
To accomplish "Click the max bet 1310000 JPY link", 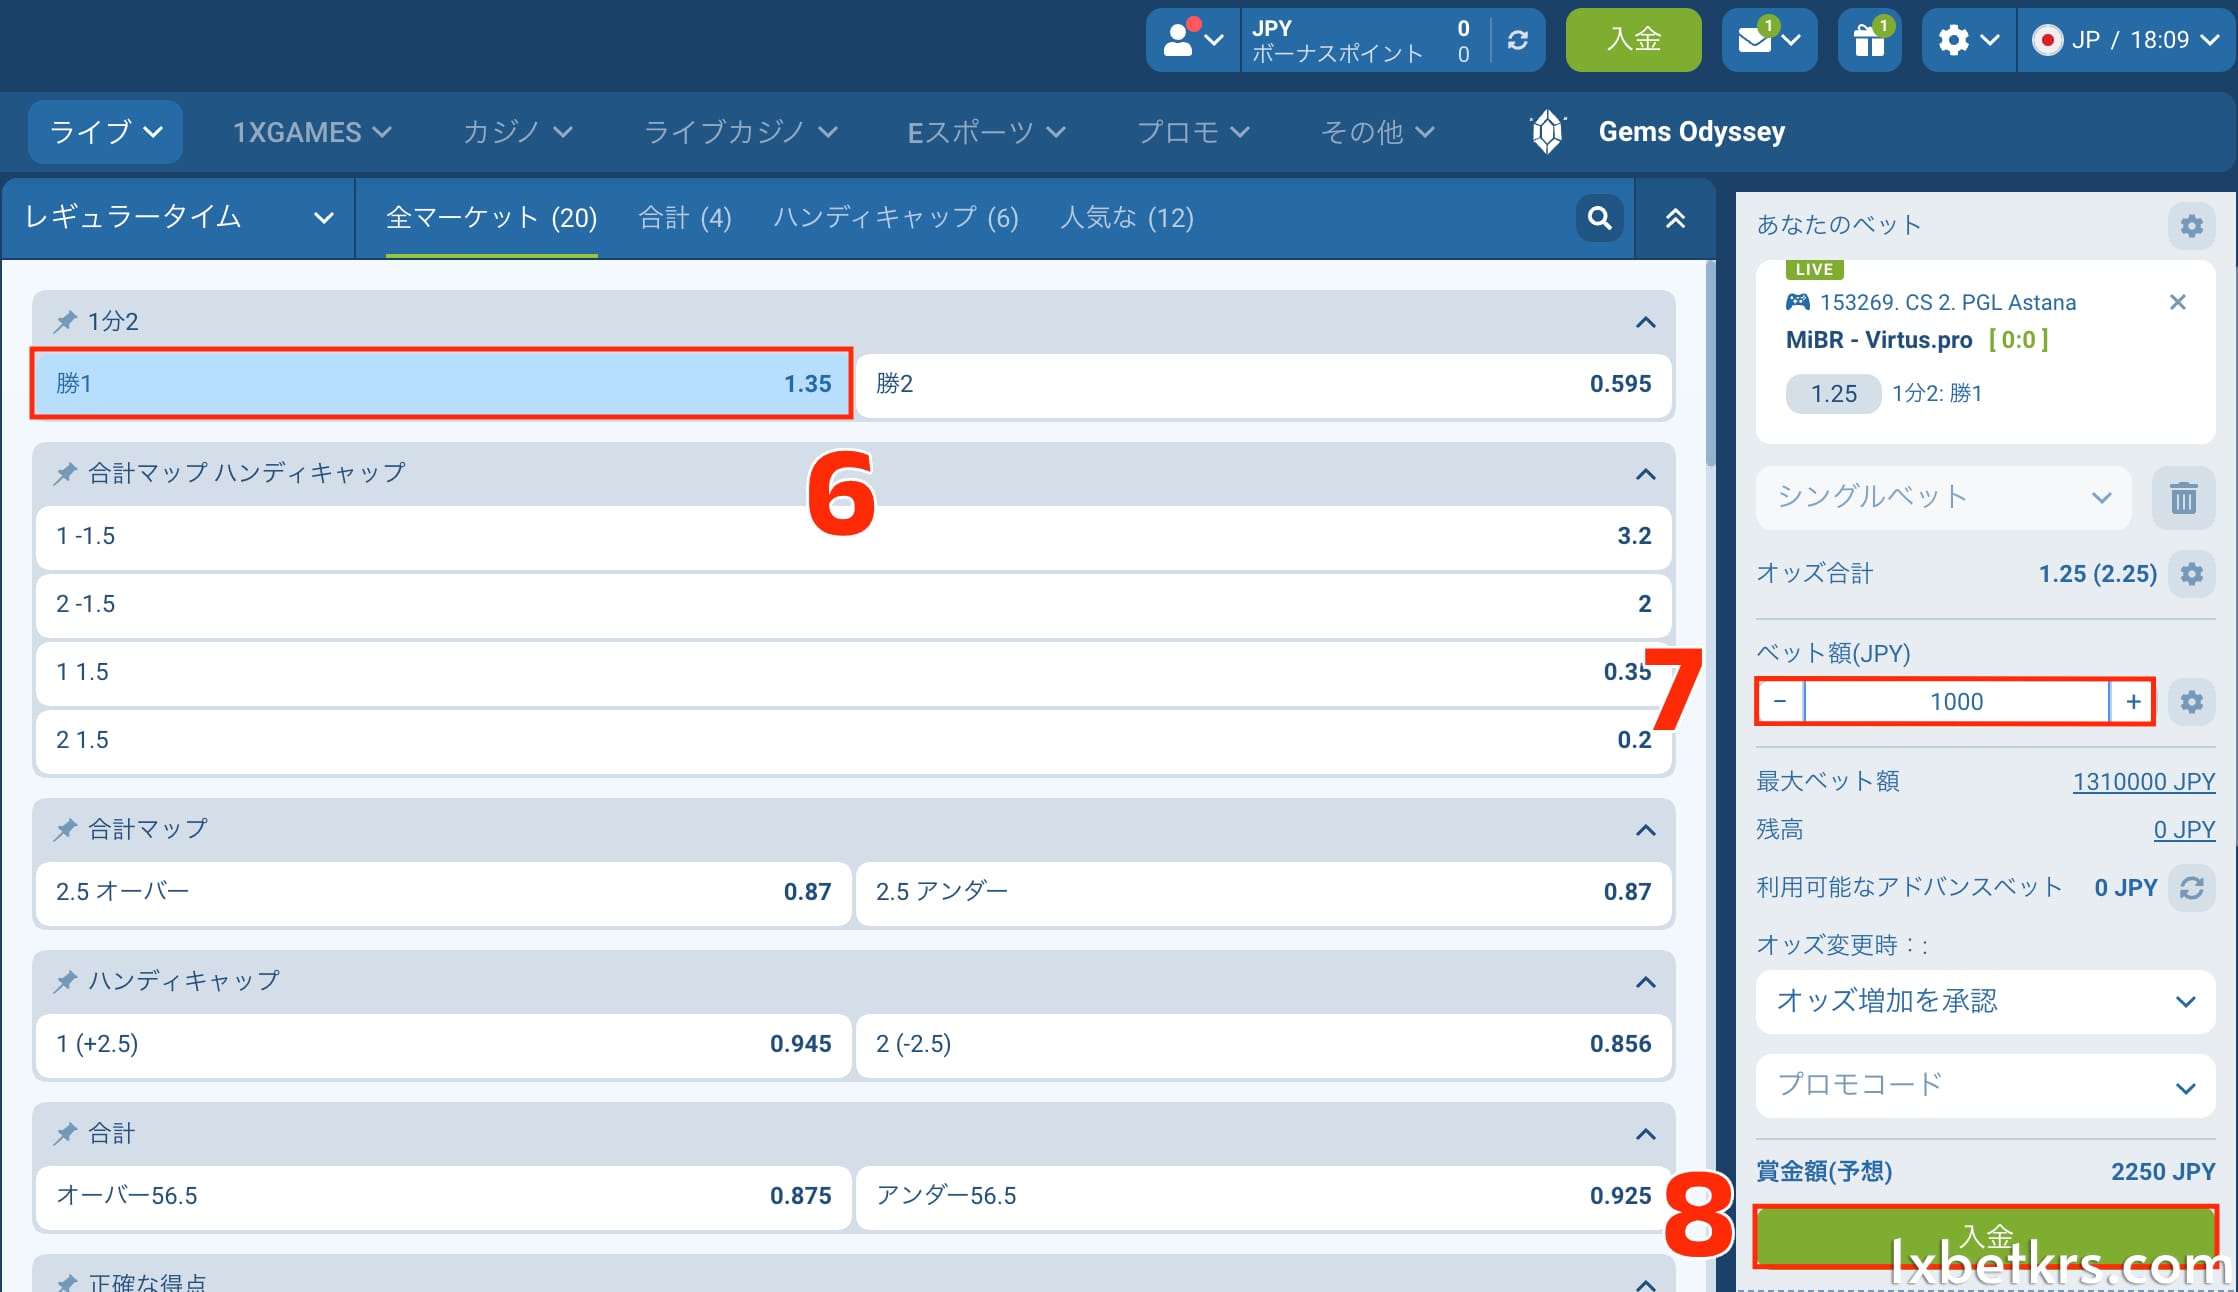I will 2143,781.
